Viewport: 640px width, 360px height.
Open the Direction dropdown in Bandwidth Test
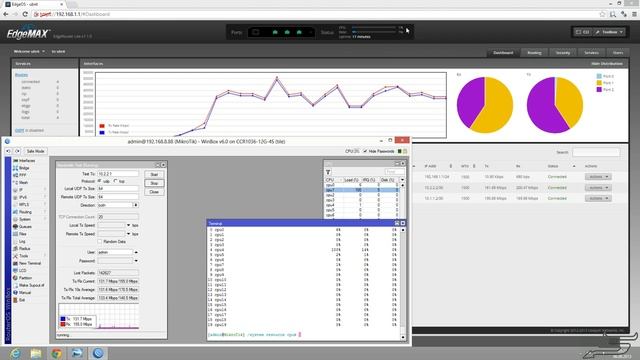(x=136, y=205)
